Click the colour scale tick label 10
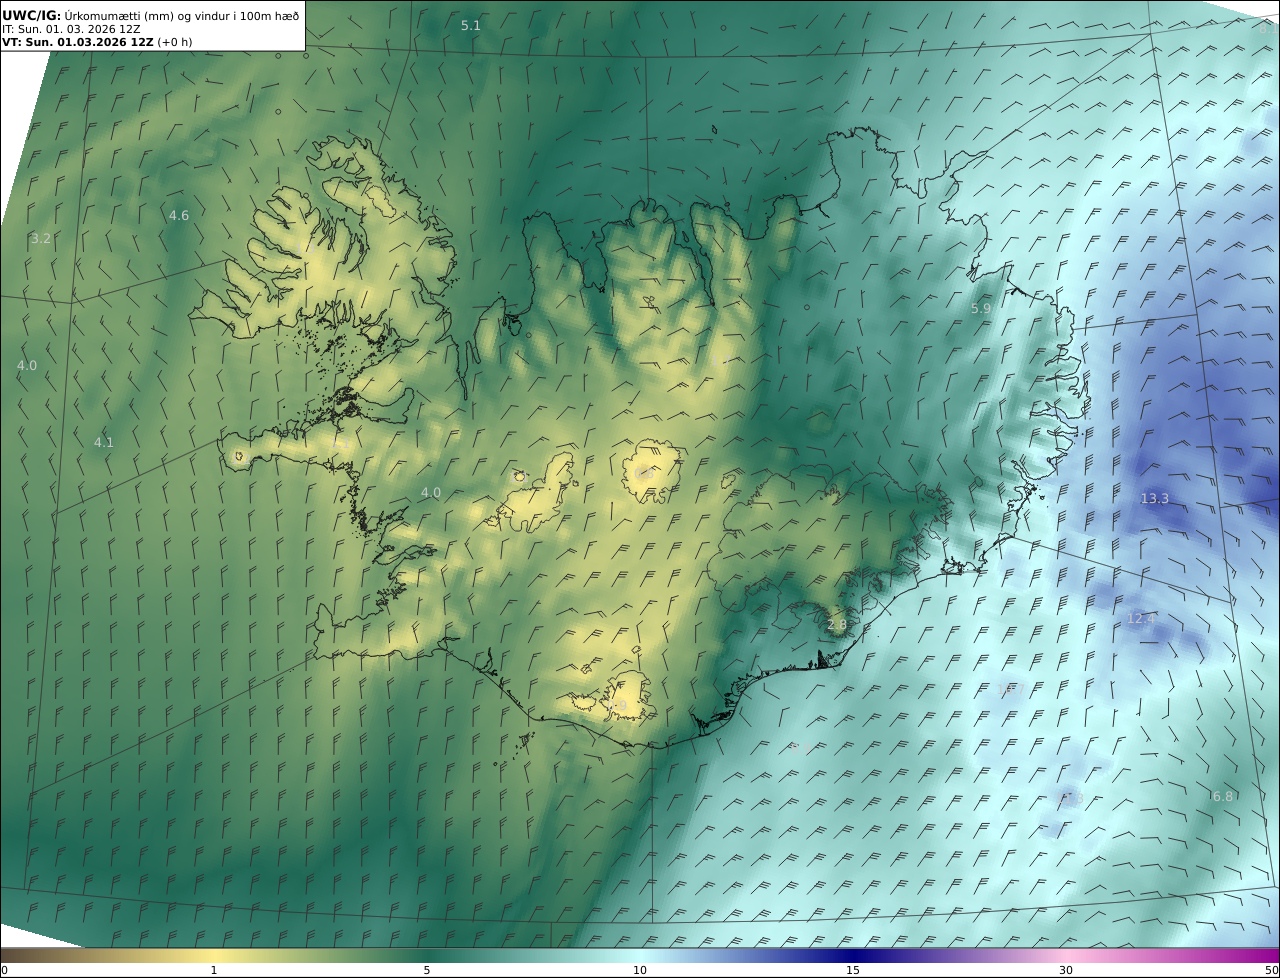Screen dimensions: 1280x978 (x=640, y=970)
